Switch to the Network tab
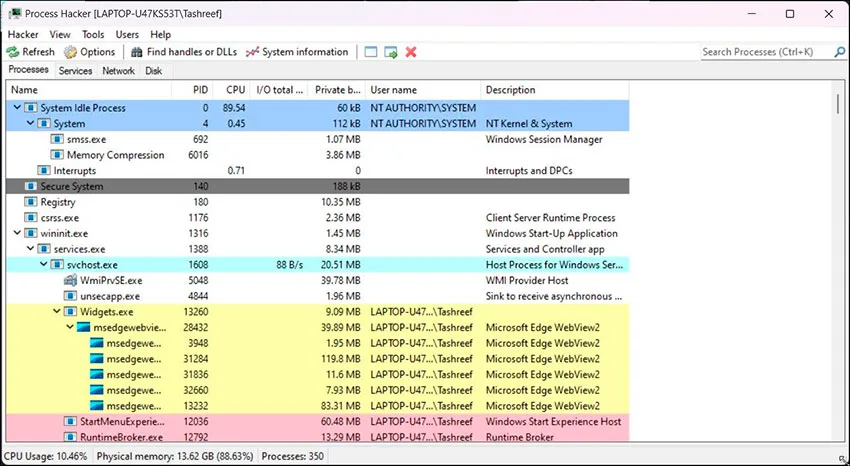Viewport: 850px width, 466px height. click(119, 71)
